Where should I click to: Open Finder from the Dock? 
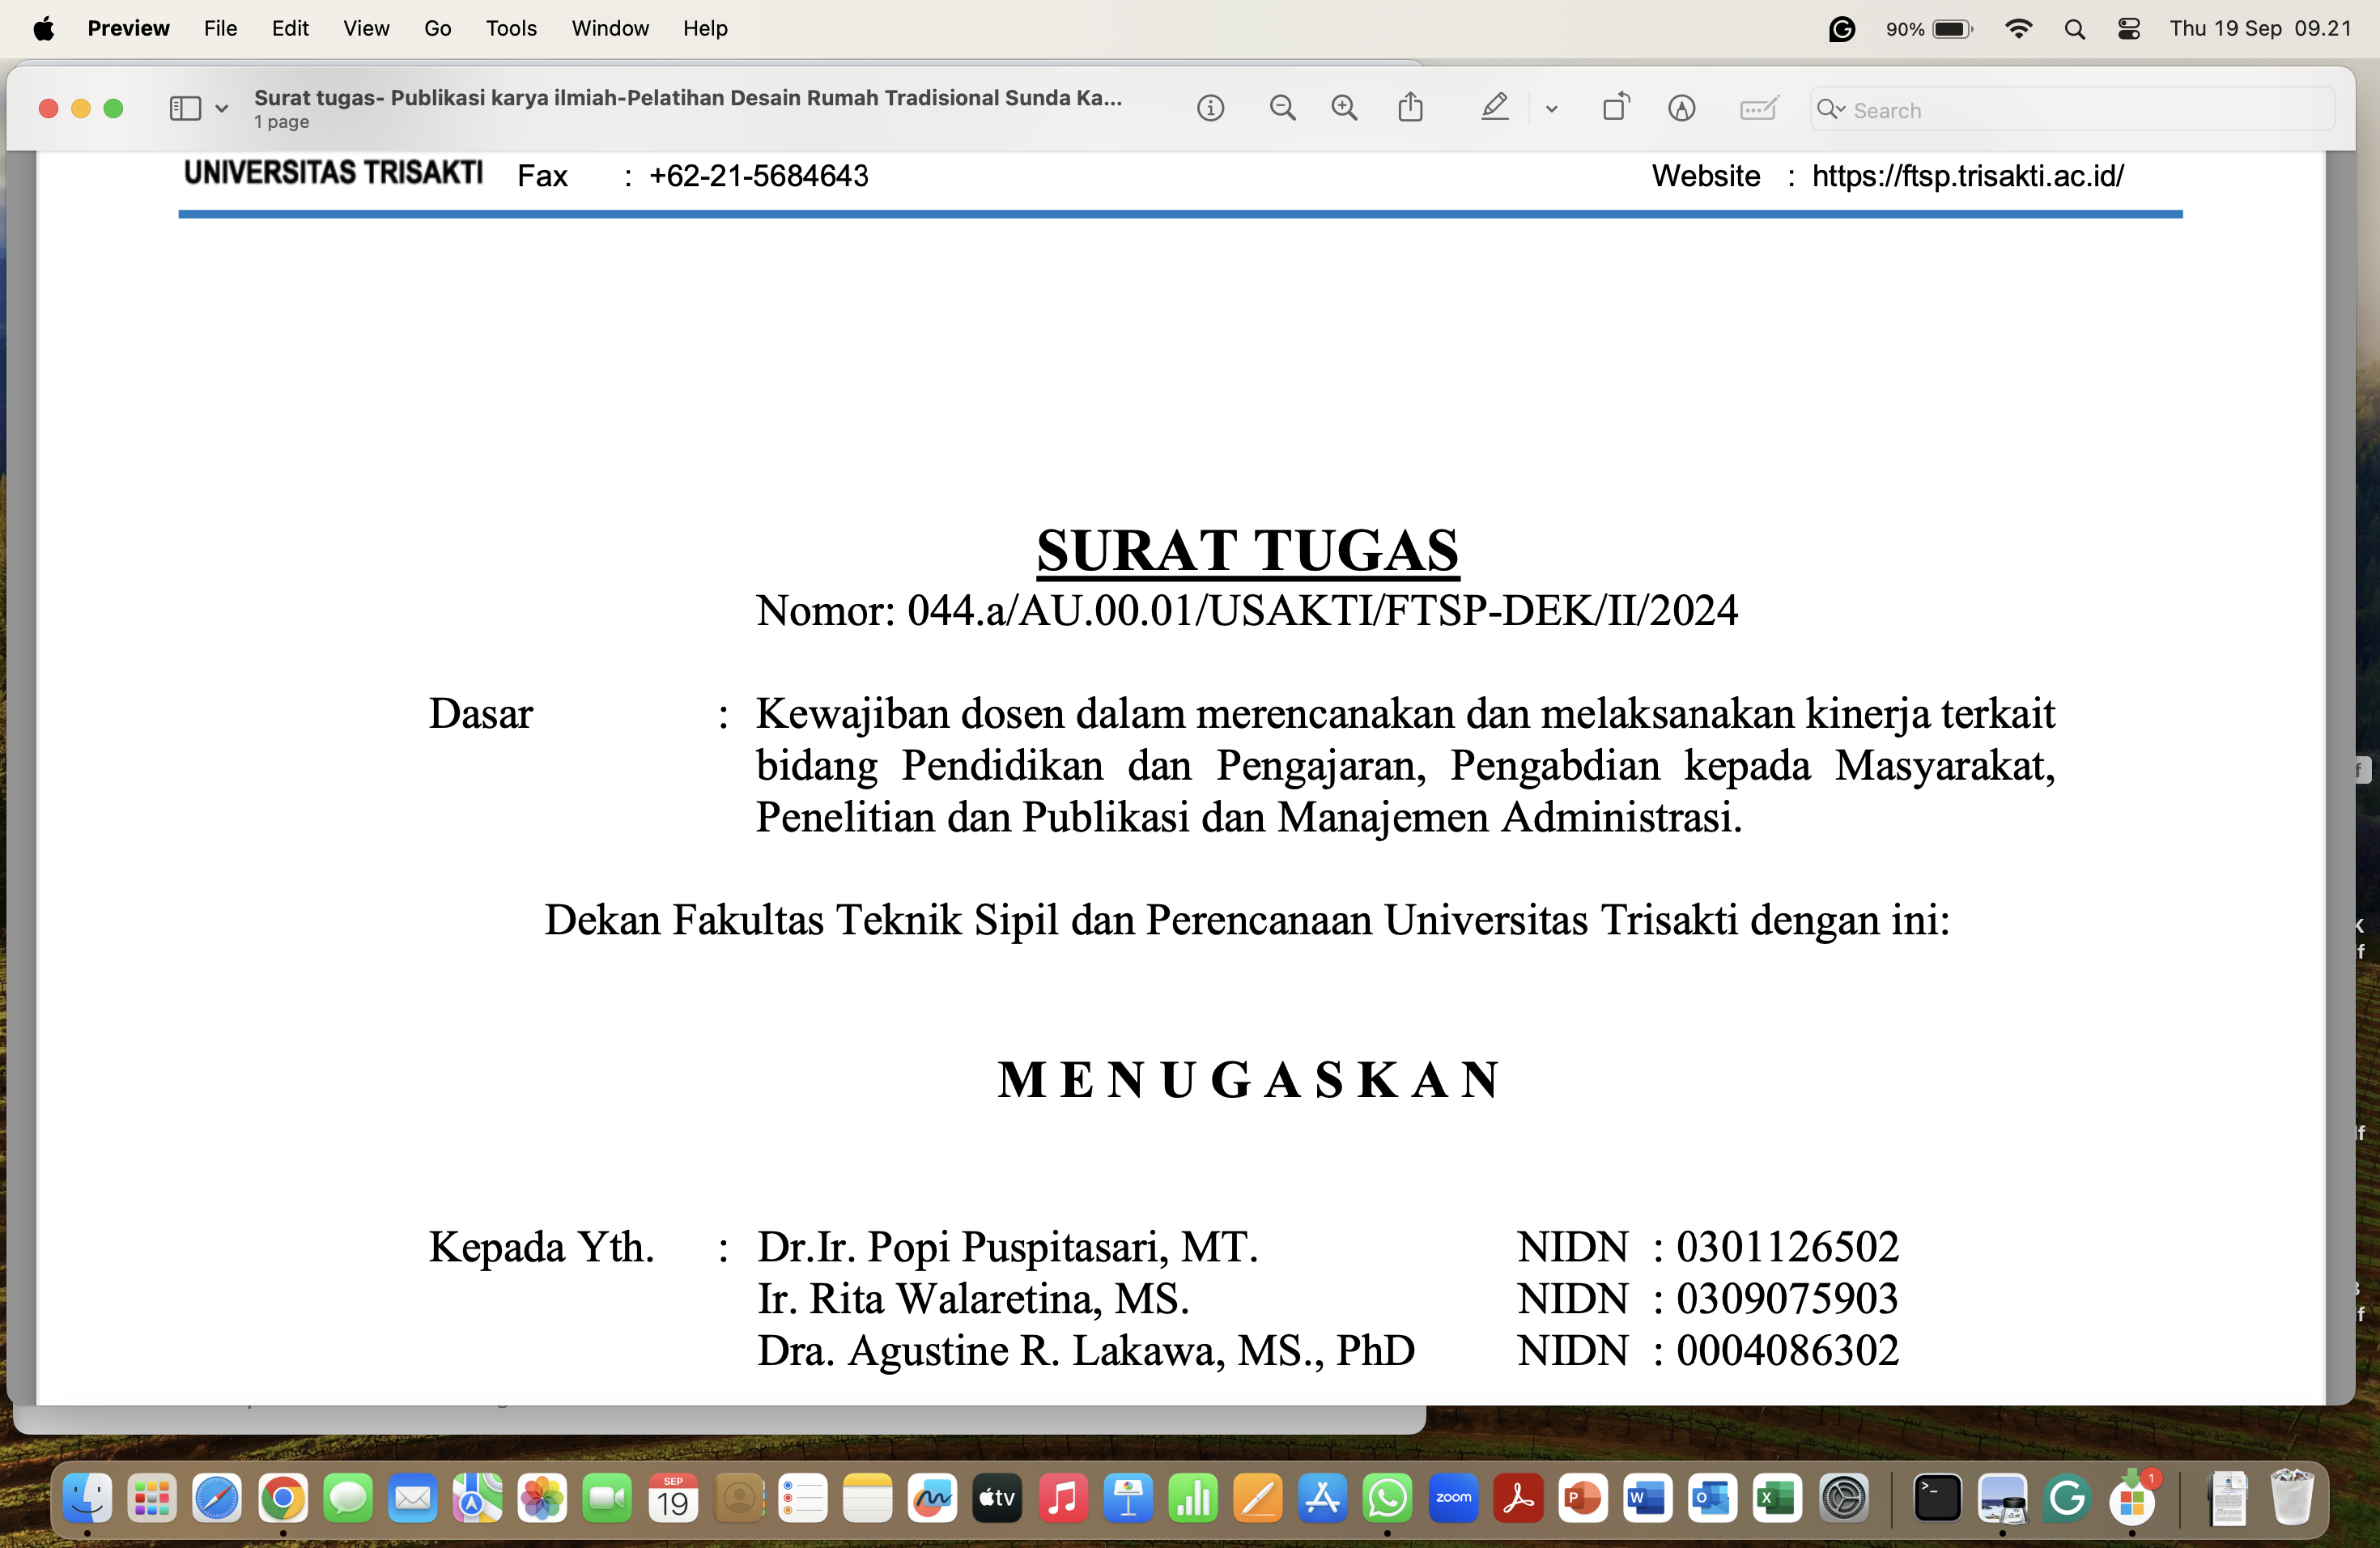88,1497
